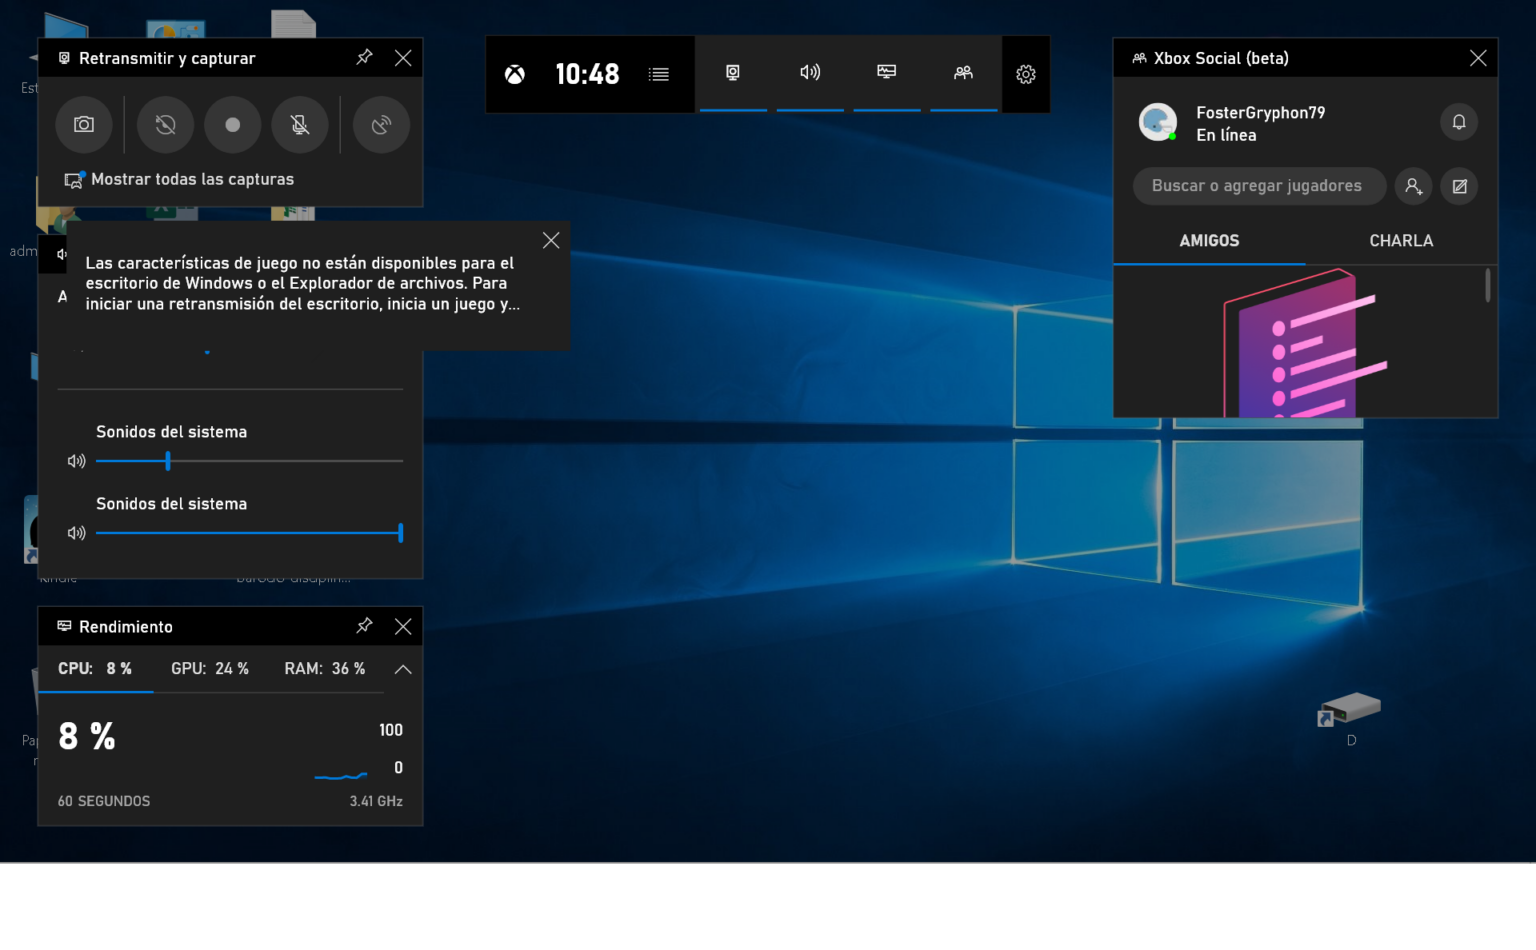
Task: Mute the first Sonidos del sistema speaker
Action: pos(76,461)
